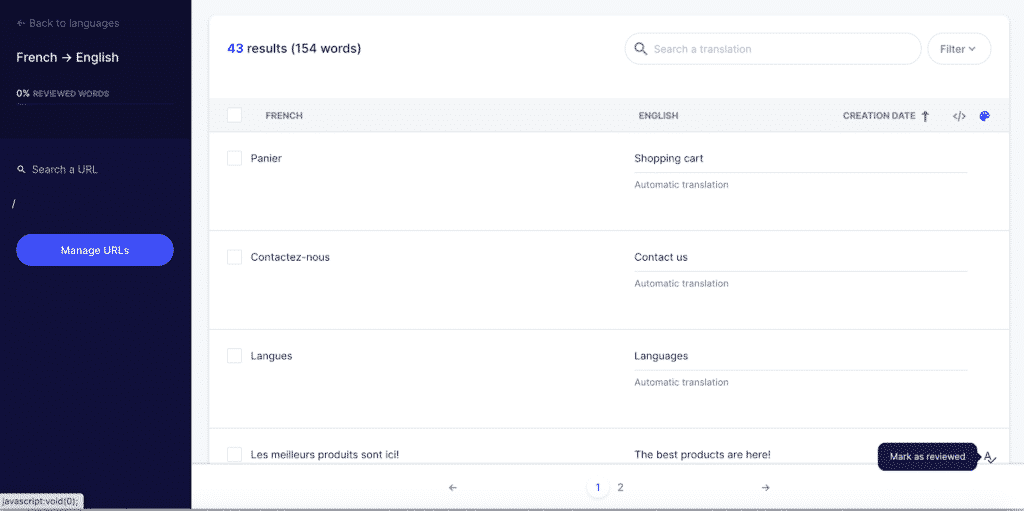1024x511 pixels.
Task: Click the creation date sort arrow
Action: [925, 116]
